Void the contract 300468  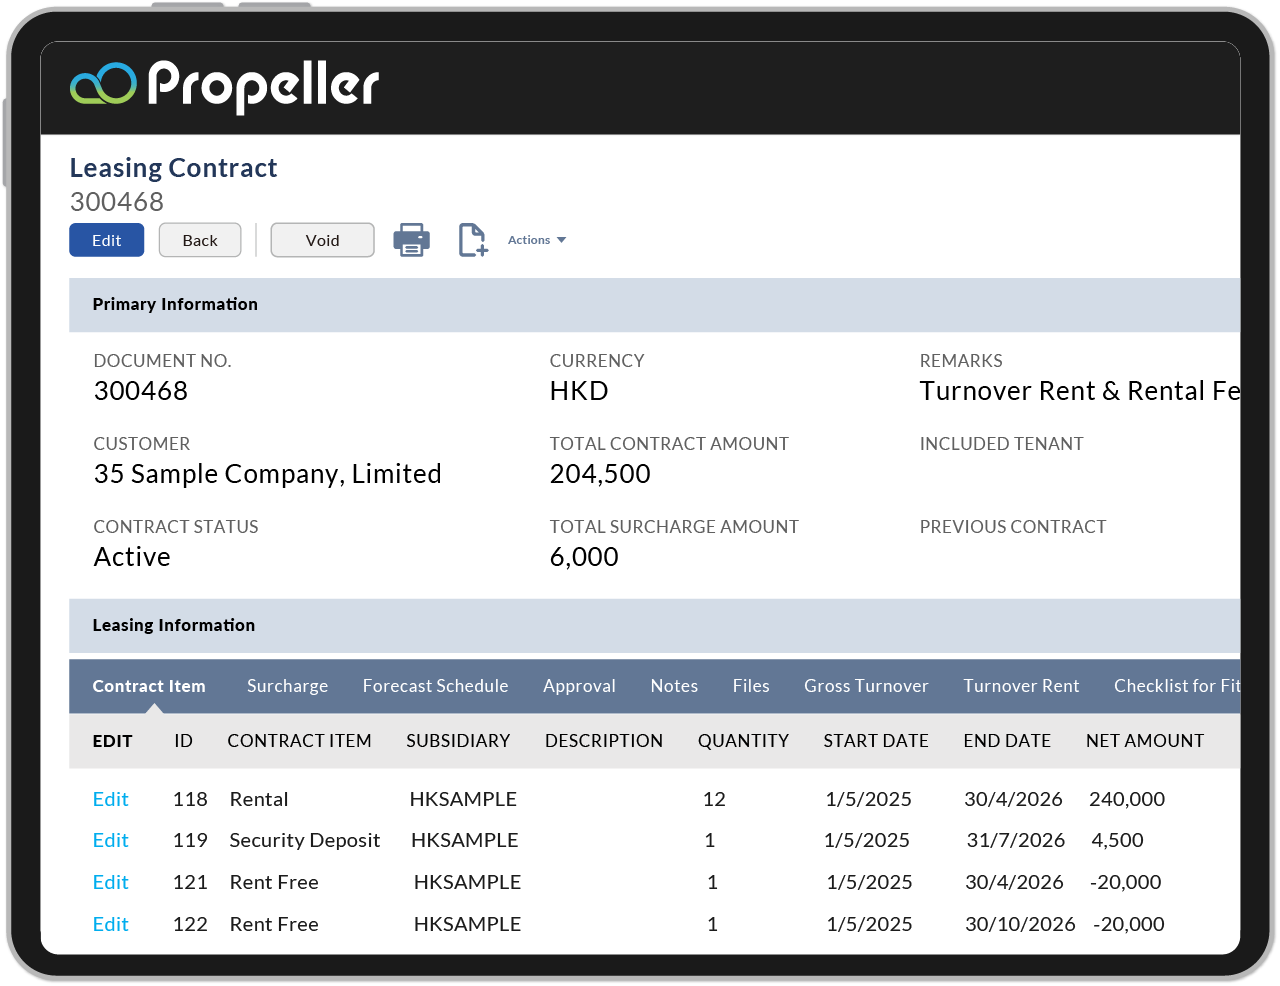pos(322,239)
